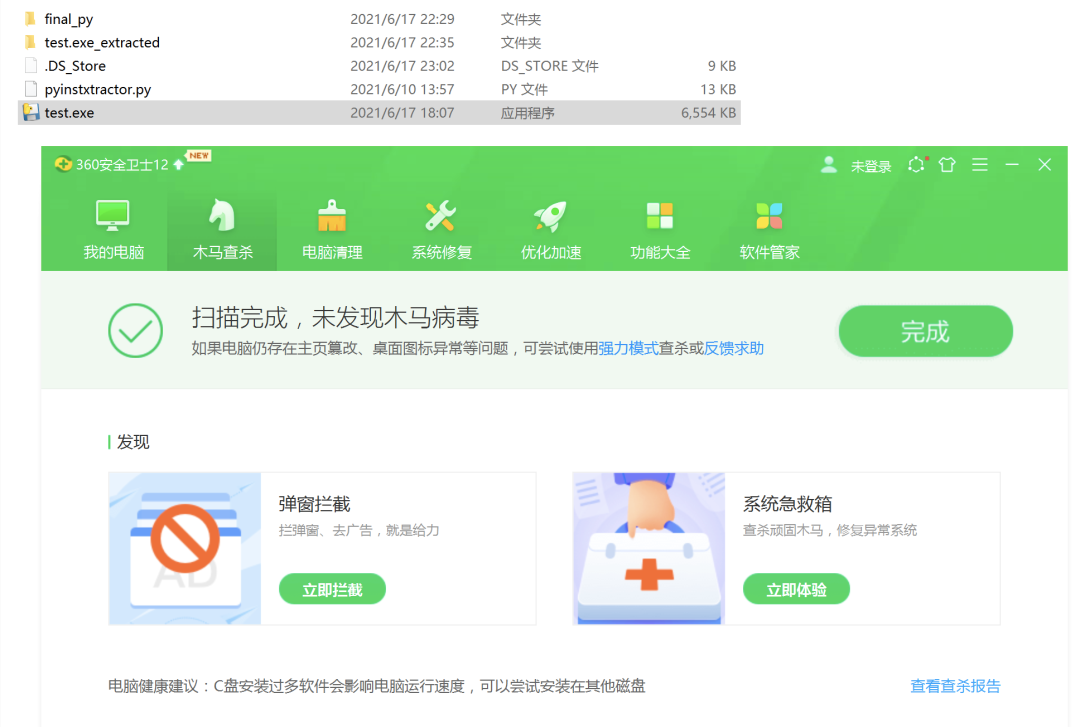
Task: Click the .DS_Store file icon
Action: [x=30, y=65]
